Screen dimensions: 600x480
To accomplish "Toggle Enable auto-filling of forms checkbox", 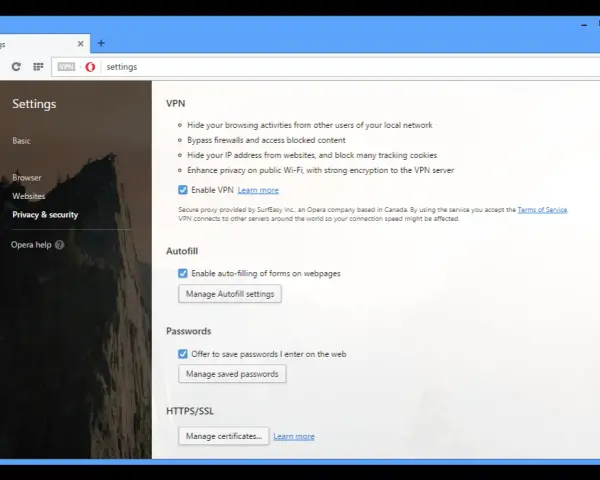I will click(x=183, y=273).
